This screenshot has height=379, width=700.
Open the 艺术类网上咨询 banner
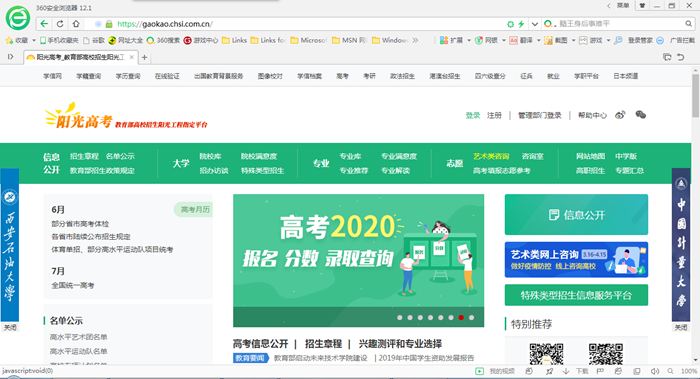pos(576,260)
